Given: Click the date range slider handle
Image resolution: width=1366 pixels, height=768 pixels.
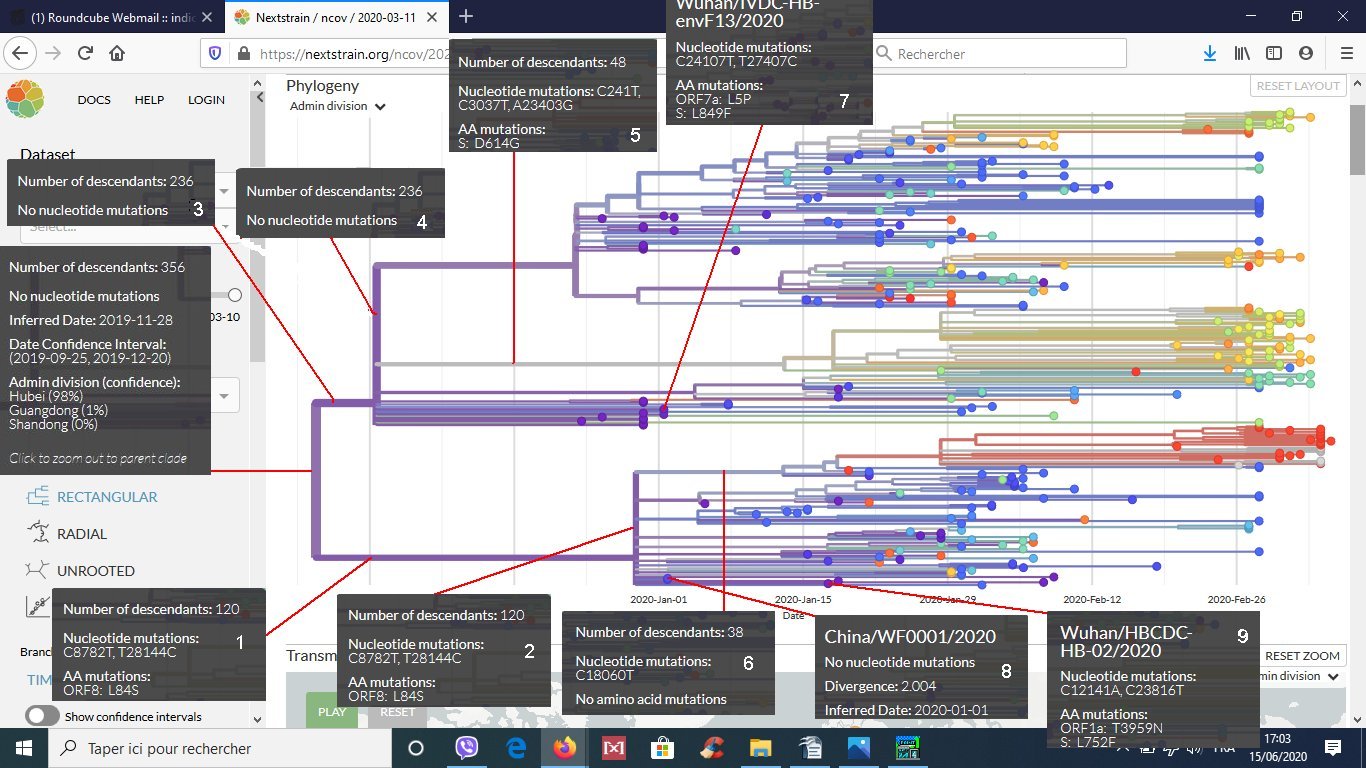Looking at the screenshot, I should pyautogui.click(x=235, y=295).
